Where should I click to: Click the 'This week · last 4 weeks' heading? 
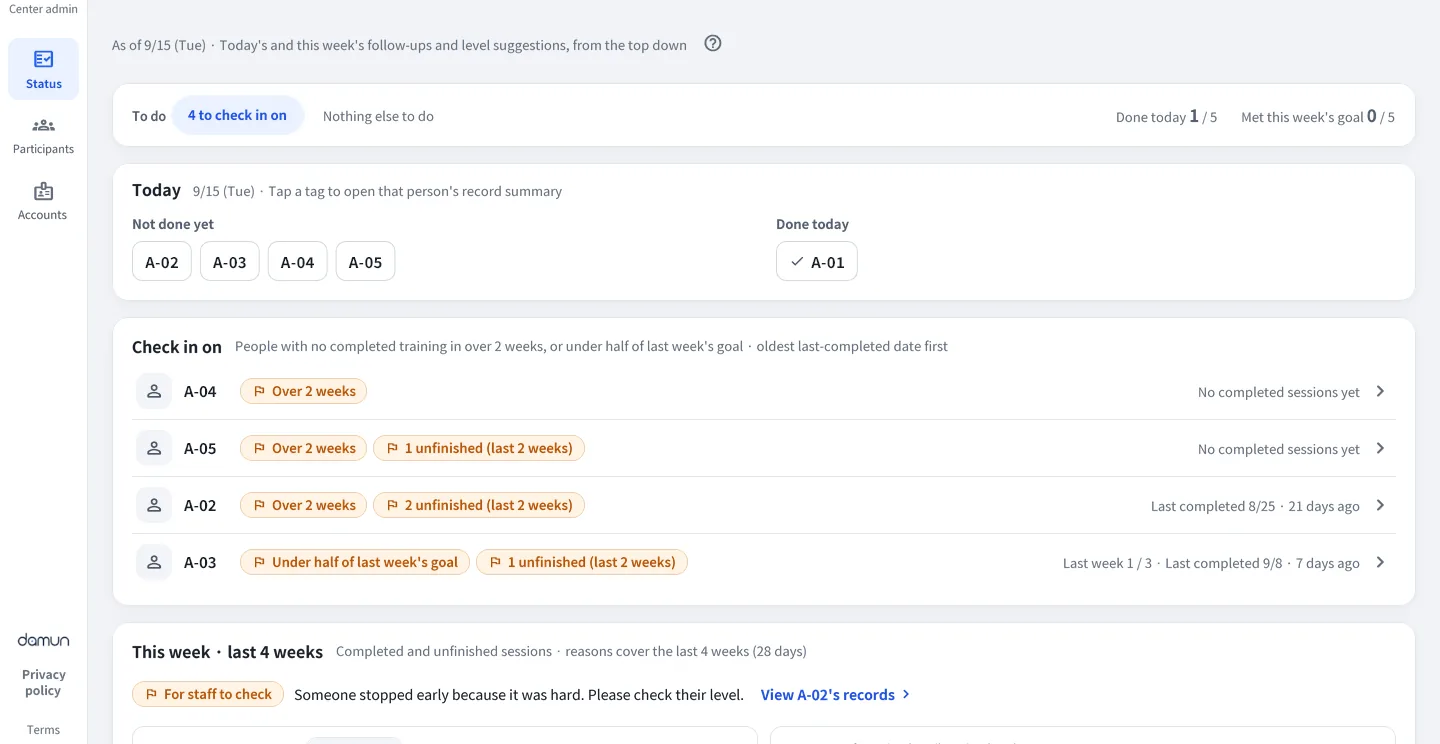(x=228, y=652)
